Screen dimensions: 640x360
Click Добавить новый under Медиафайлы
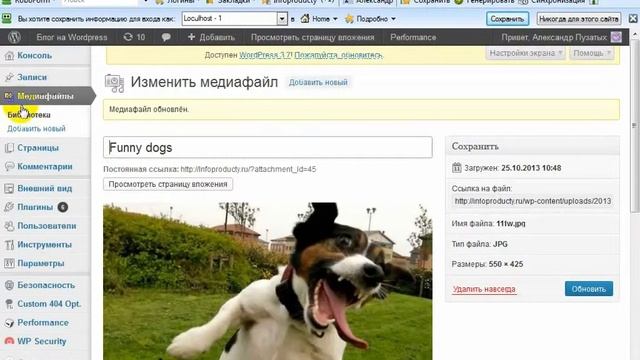coord(36,129)
